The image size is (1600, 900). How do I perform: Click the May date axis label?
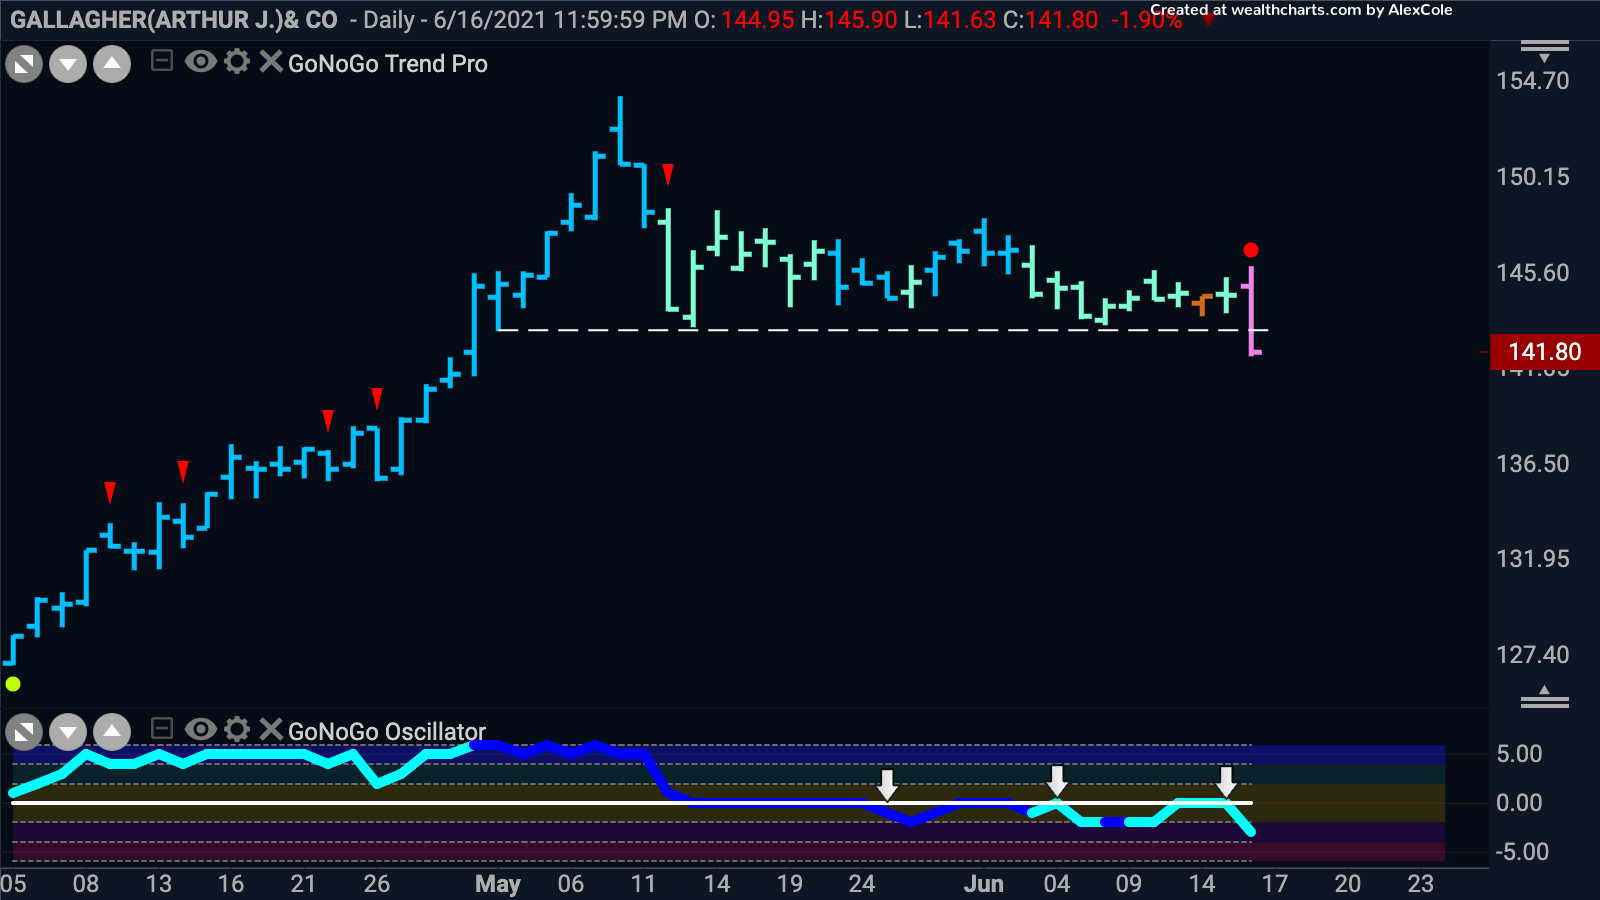pyautogui.click(x=498, y=884)
